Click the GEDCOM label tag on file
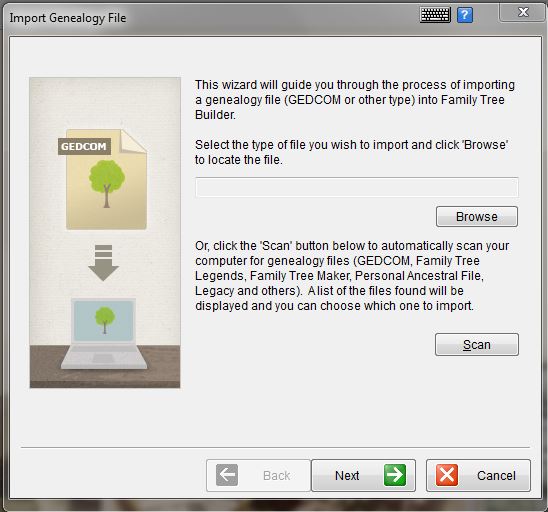 (84, 146)
